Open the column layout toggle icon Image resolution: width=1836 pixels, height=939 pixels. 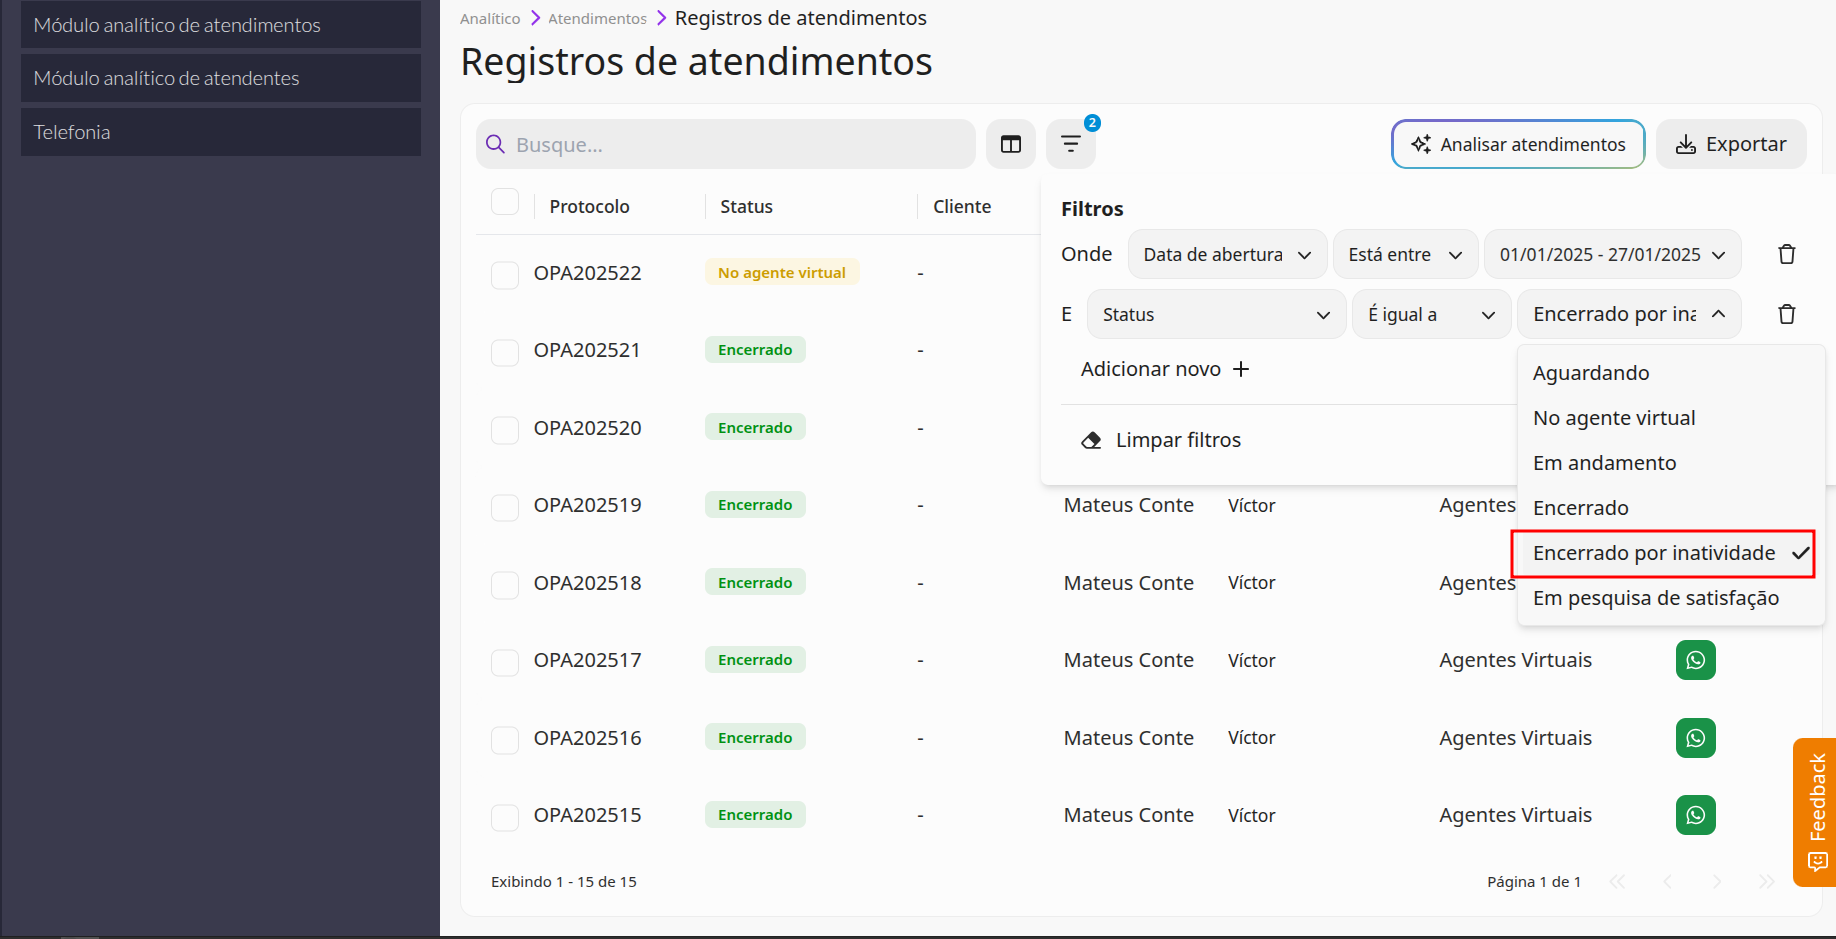coord(1011,145)
